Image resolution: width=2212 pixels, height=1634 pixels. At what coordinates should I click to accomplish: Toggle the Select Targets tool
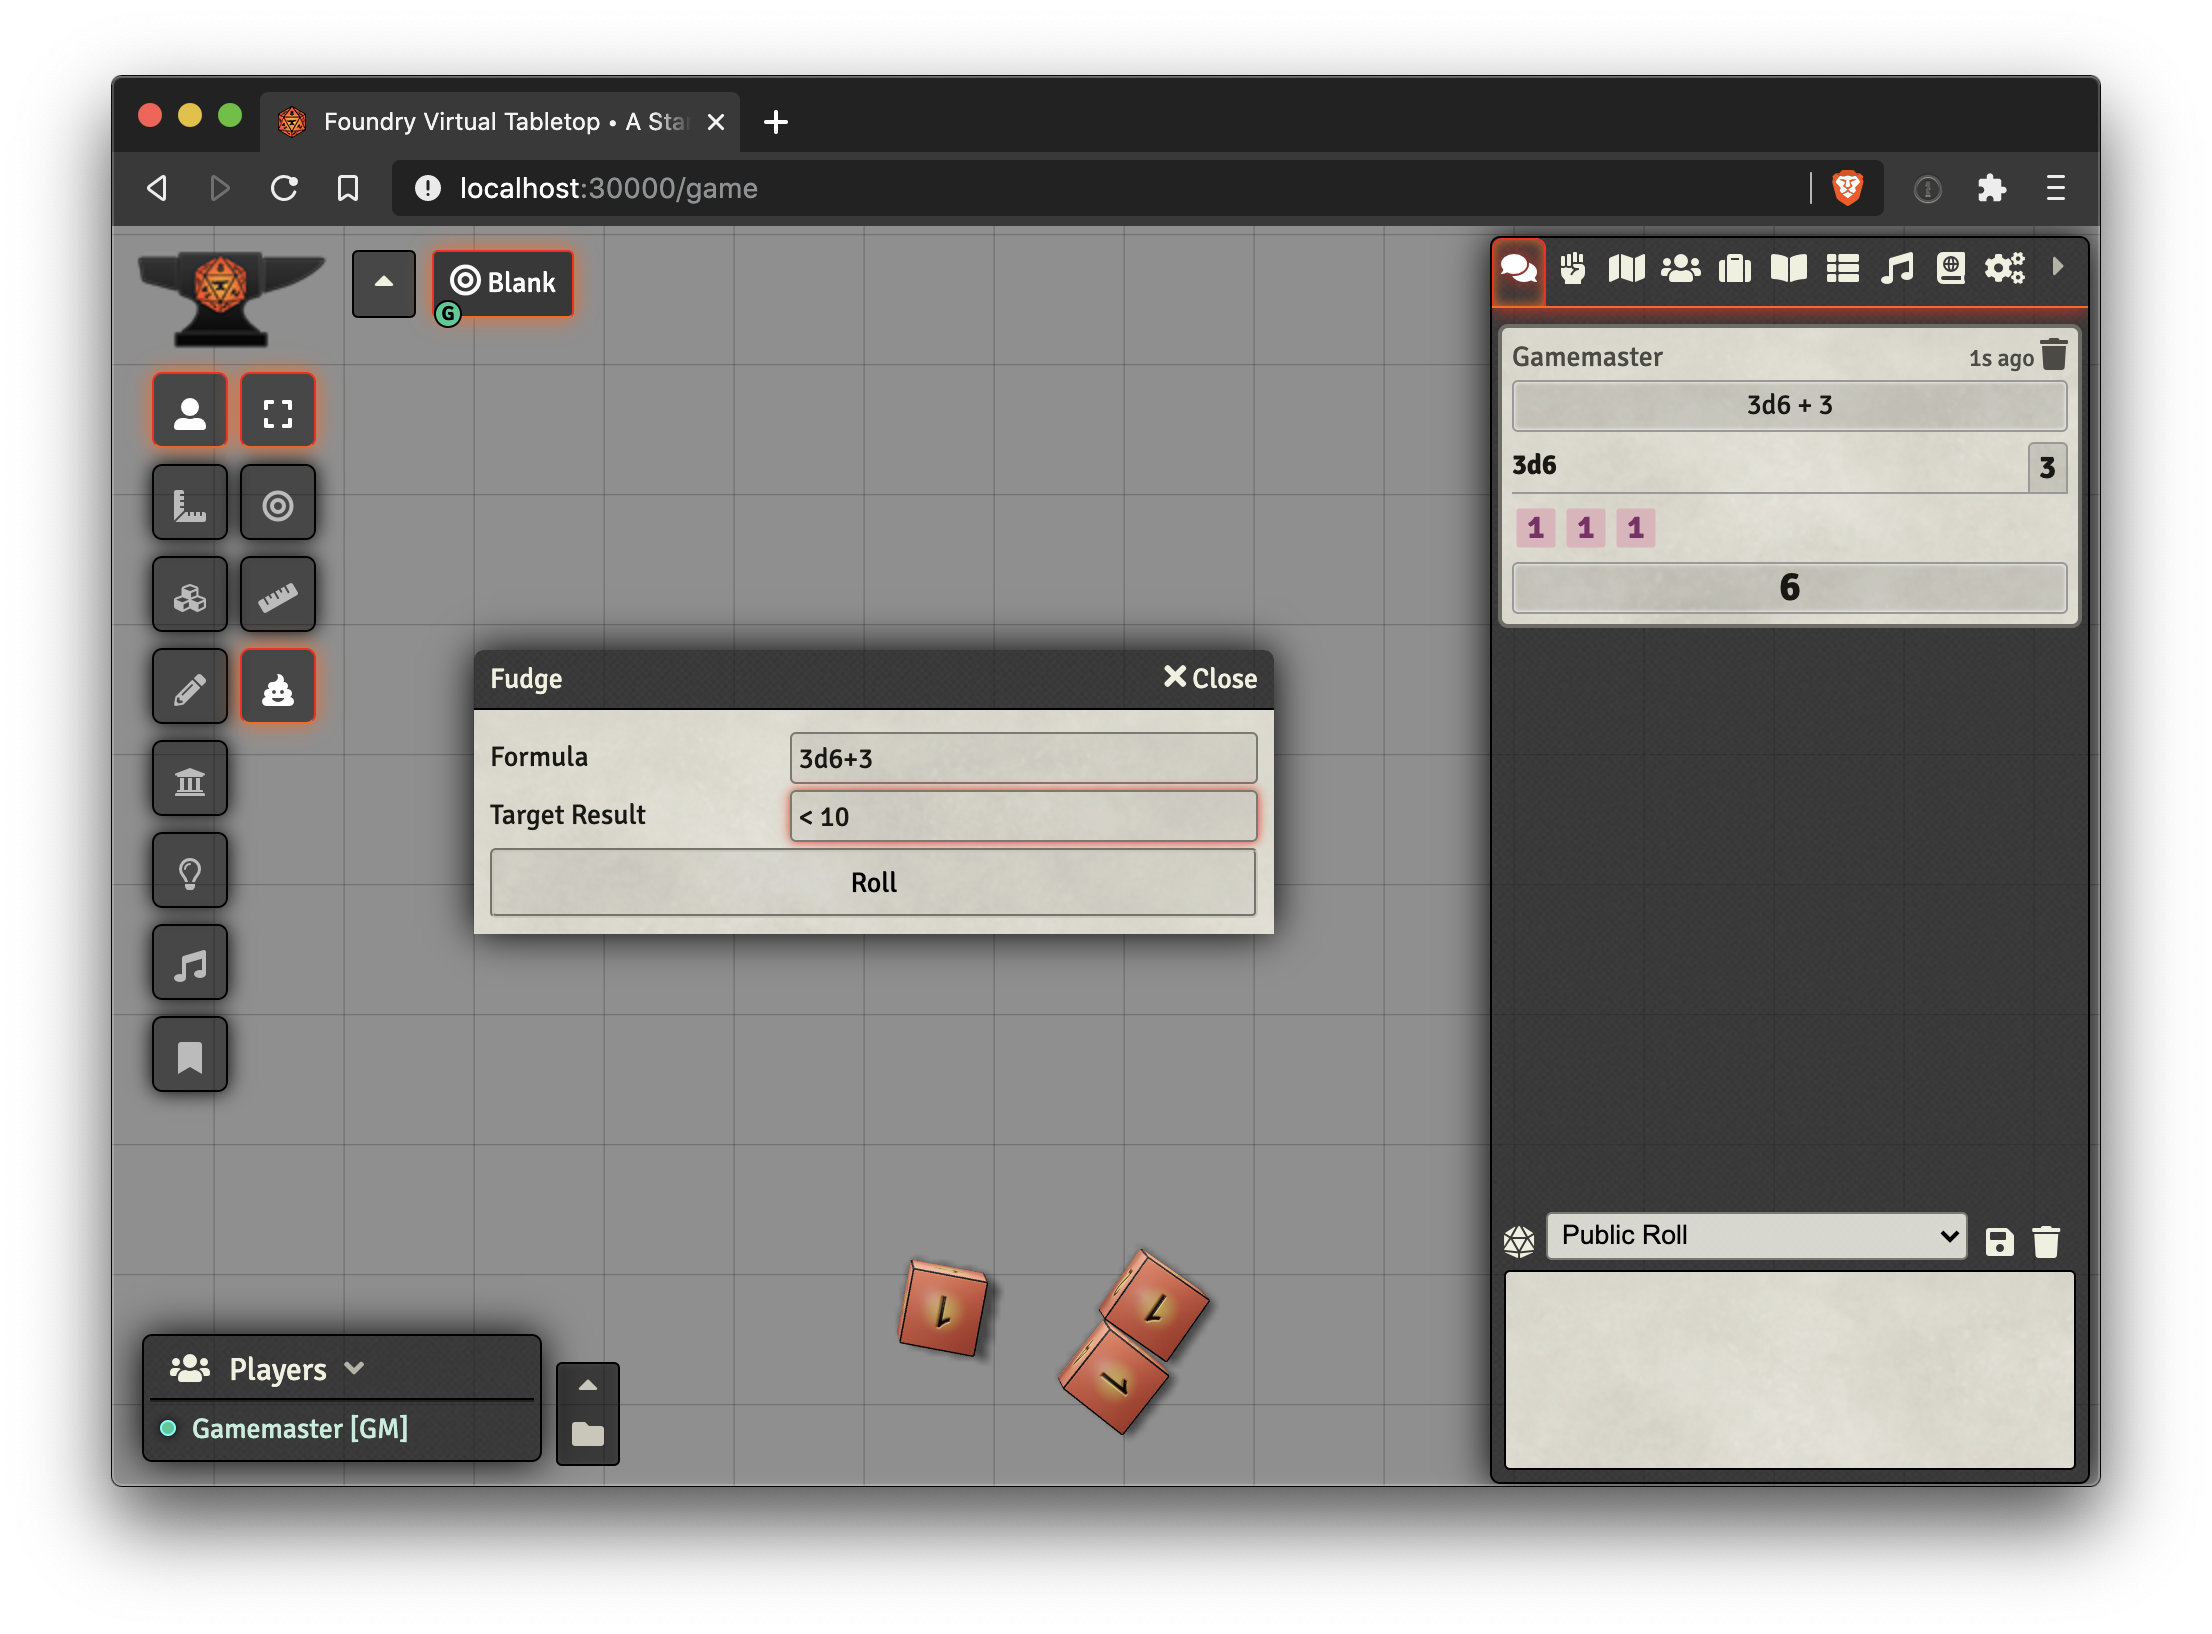[x=278, y=503]
